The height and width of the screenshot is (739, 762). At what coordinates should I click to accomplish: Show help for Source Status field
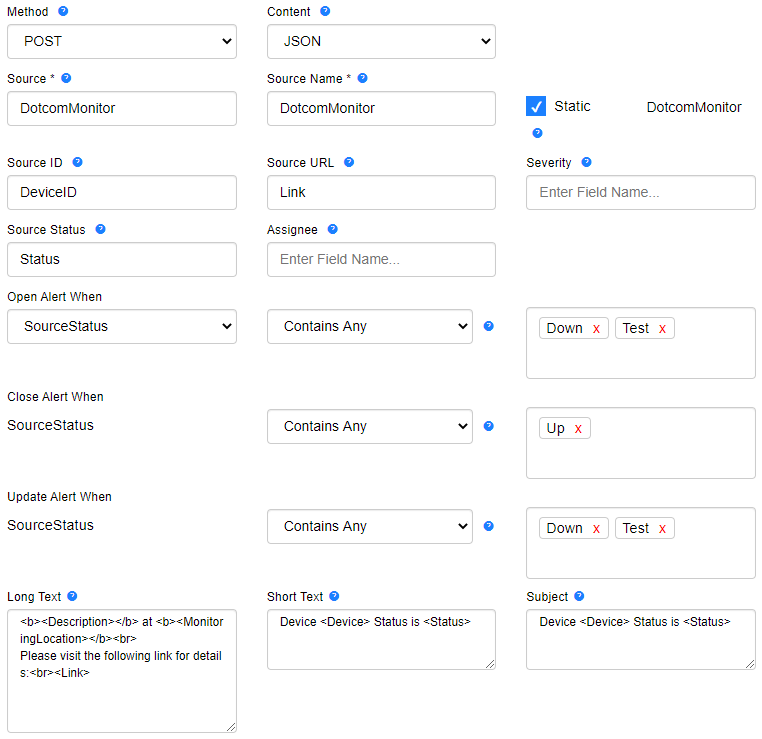click(x=101, y=229)
